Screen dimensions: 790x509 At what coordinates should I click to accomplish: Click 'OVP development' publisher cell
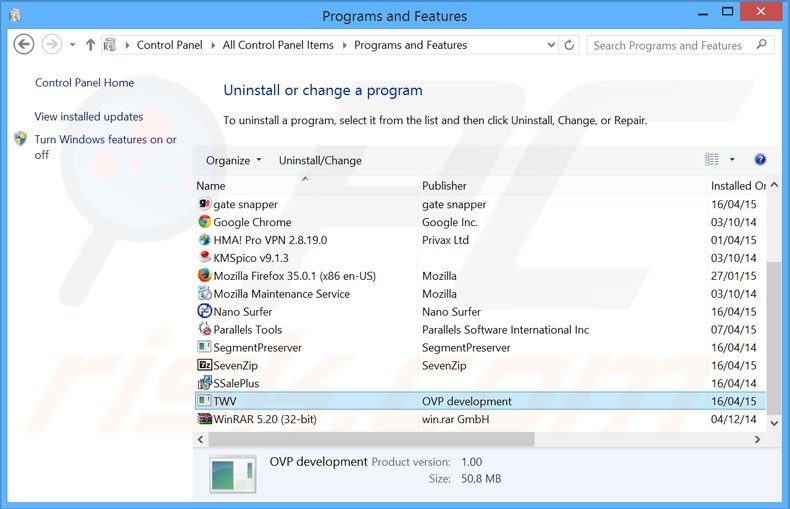(467, 401)
